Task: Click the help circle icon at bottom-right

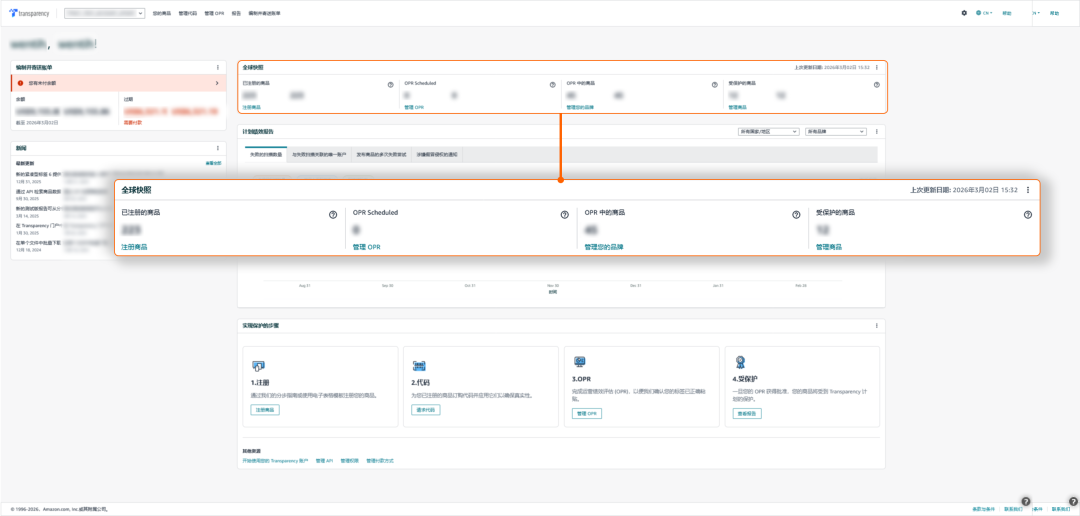Action: tap(1025, 501)
